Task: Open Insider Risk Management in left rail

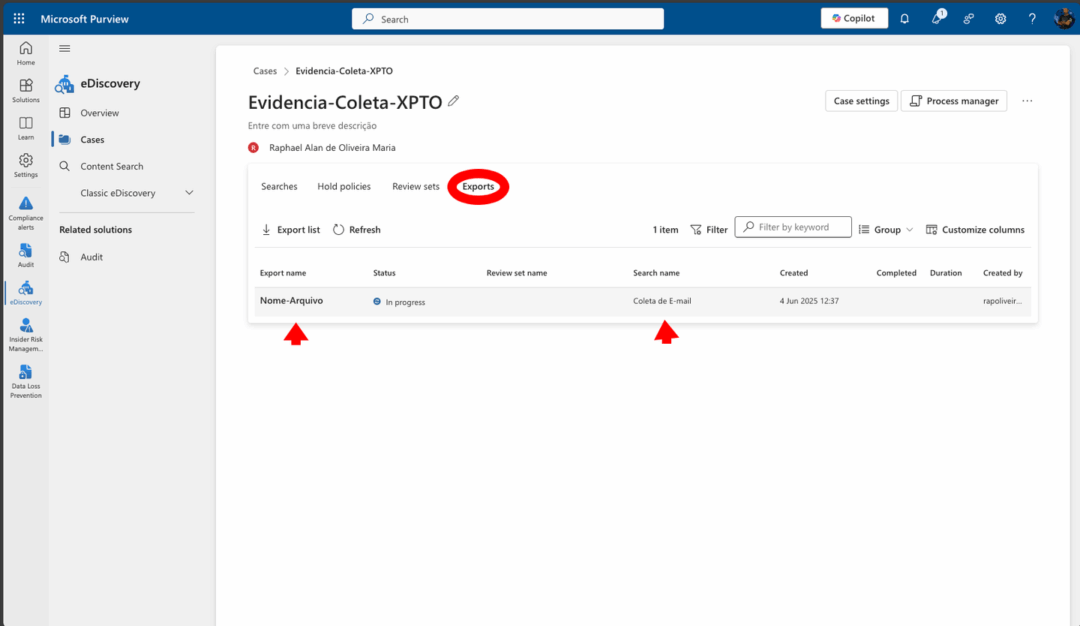Action: (x=25, y=335)
